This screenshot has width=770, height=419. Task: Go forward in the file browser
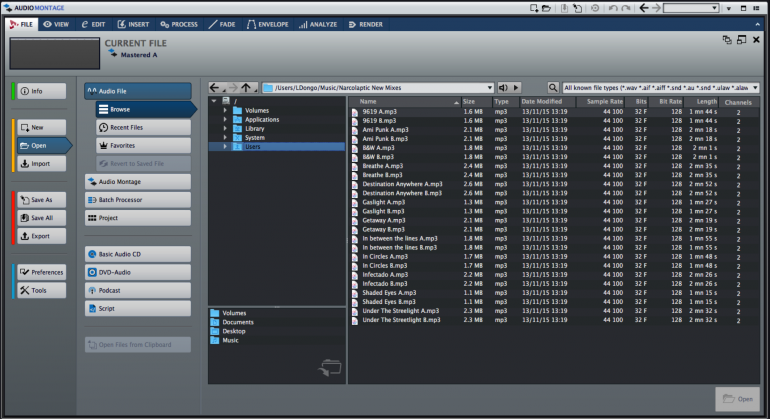click(x=233, y=87)
